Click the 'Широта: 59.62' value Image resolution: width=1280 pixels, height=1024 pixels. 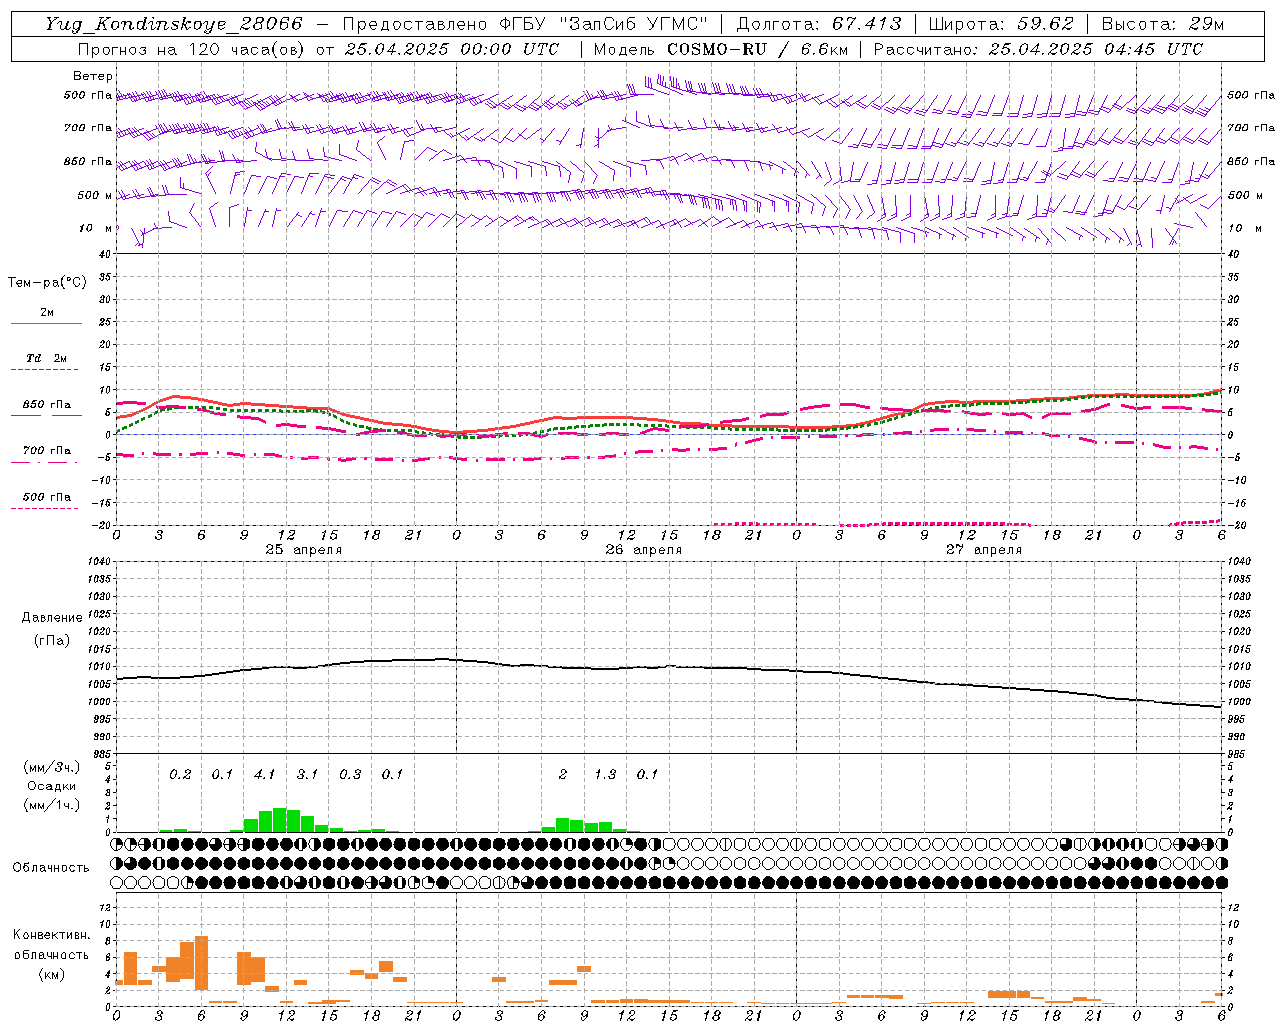tap(1001, 24)
